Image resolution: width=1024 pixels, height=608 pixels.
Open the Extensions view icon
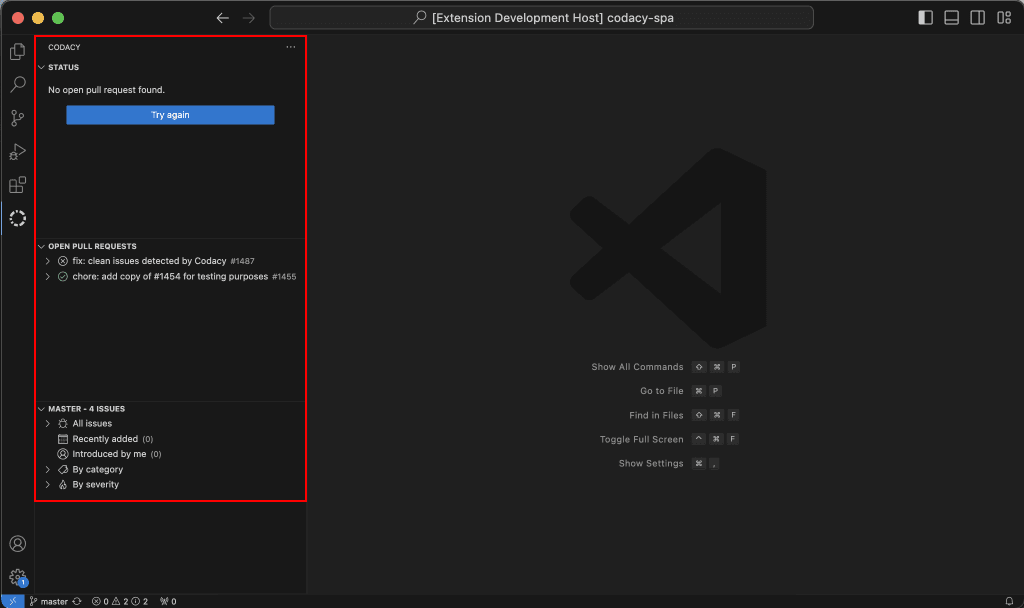[17, 185]
